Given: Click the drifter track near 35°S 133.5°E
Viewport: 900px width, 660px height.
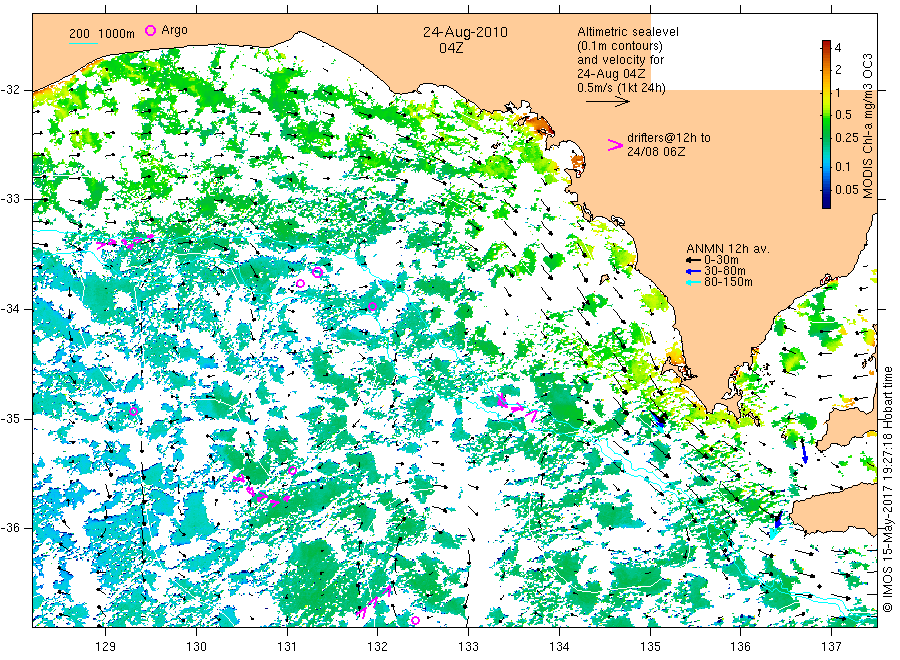Looking at the screenshot, I should click(x=517, y=407).
